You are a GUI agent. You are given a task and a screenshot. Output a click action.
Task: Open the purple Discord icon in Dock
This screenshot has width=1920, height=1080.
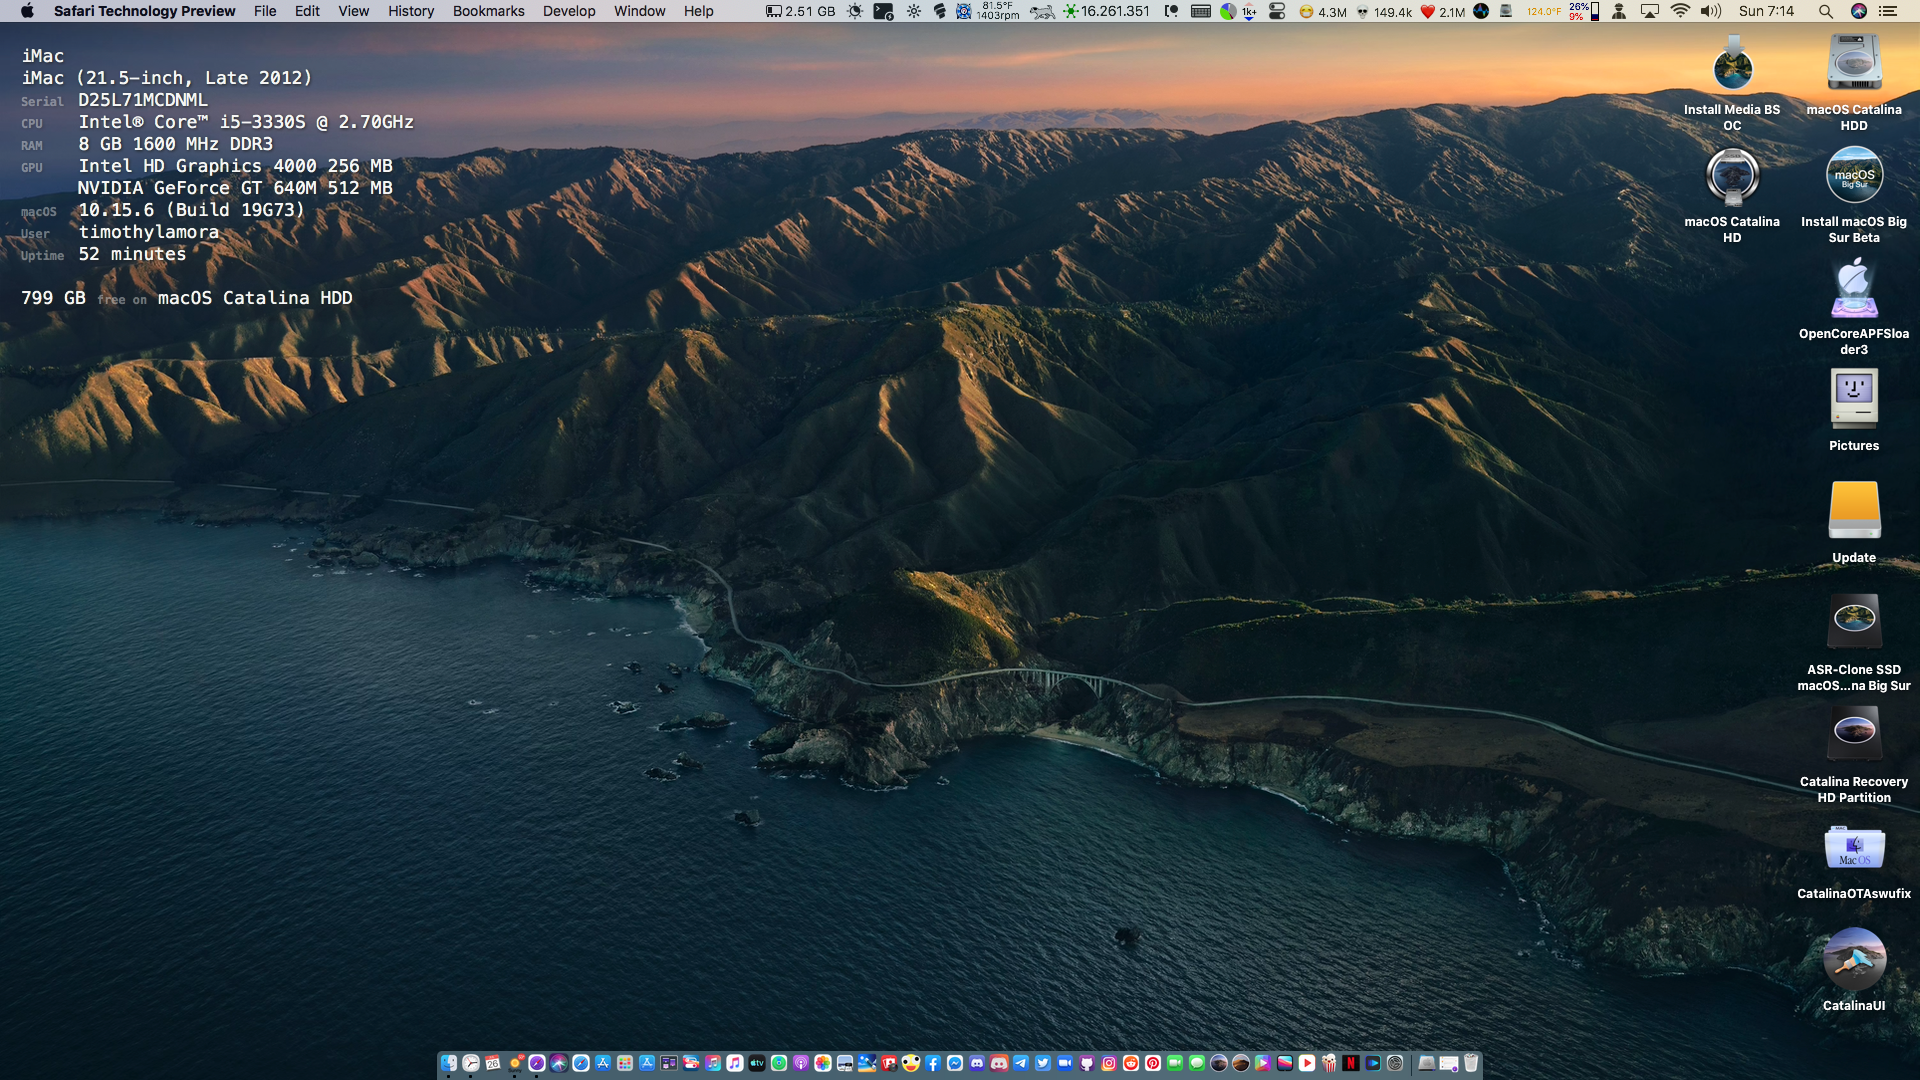tap(977, 1063)
